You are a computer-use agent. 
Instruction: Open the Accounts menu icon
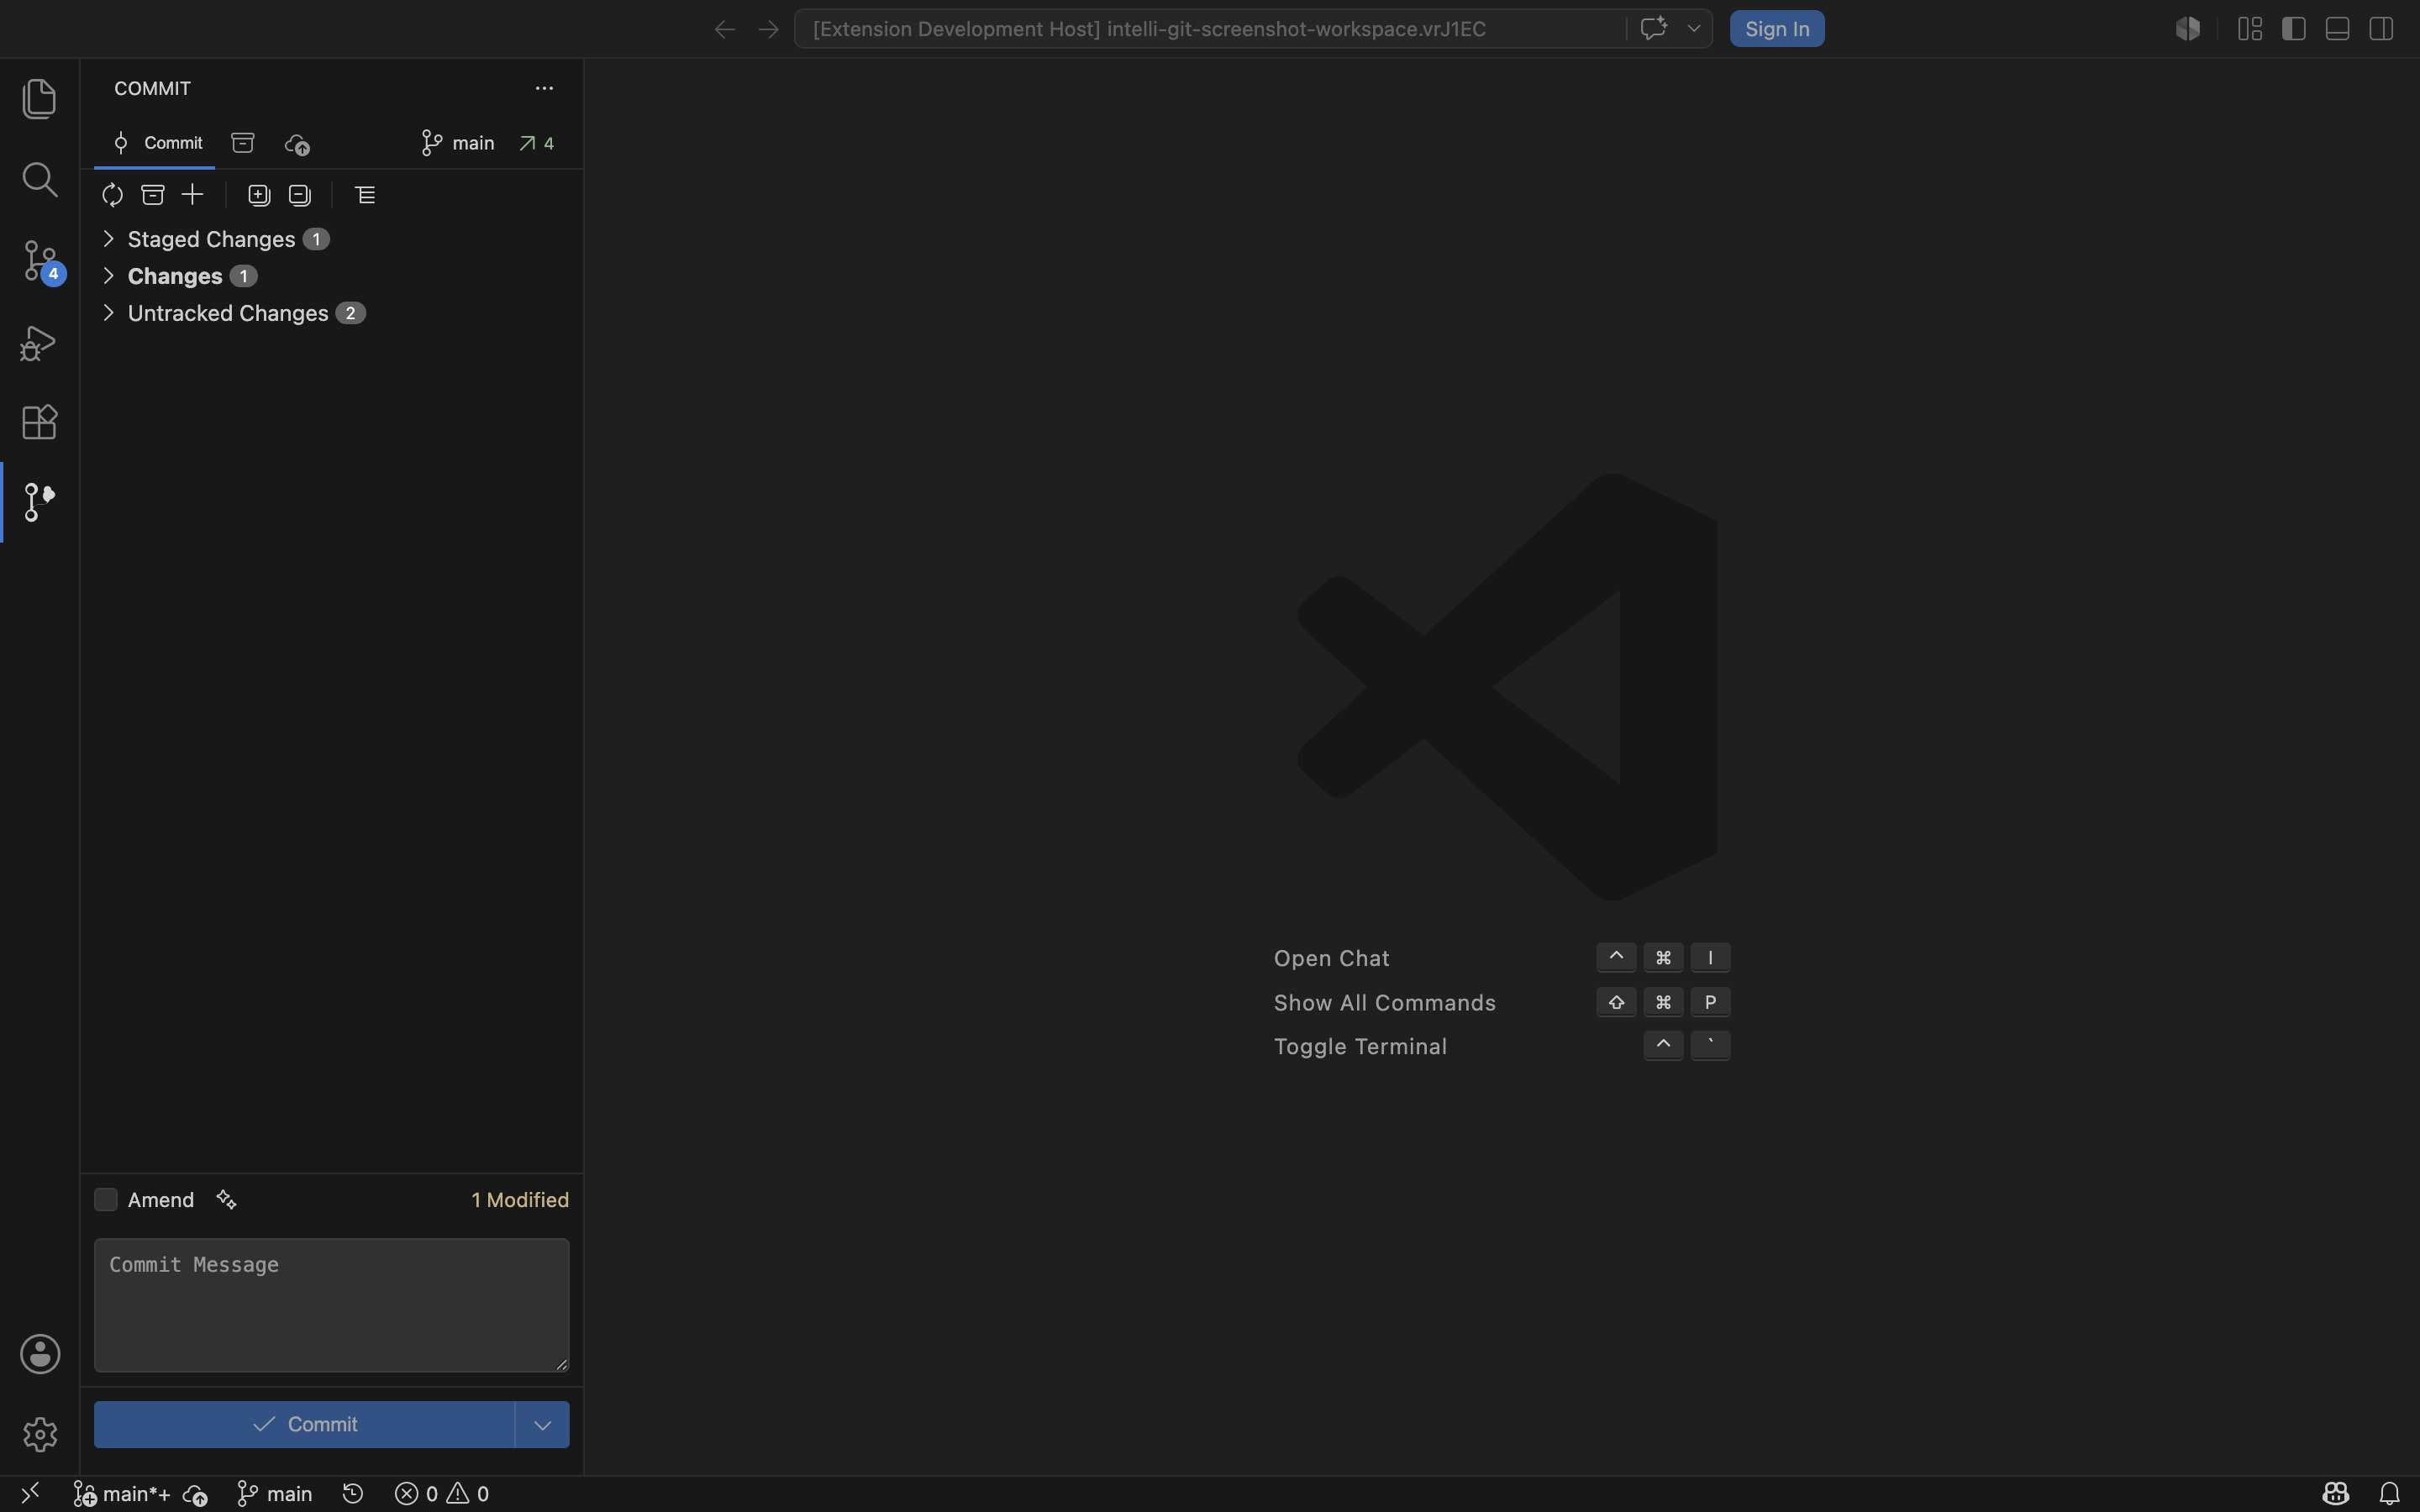[x=40, y=1354]
